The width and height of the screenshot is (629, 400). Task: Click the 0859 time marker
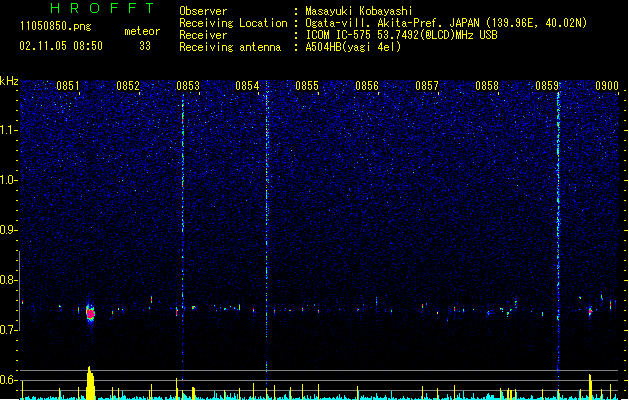547,85
